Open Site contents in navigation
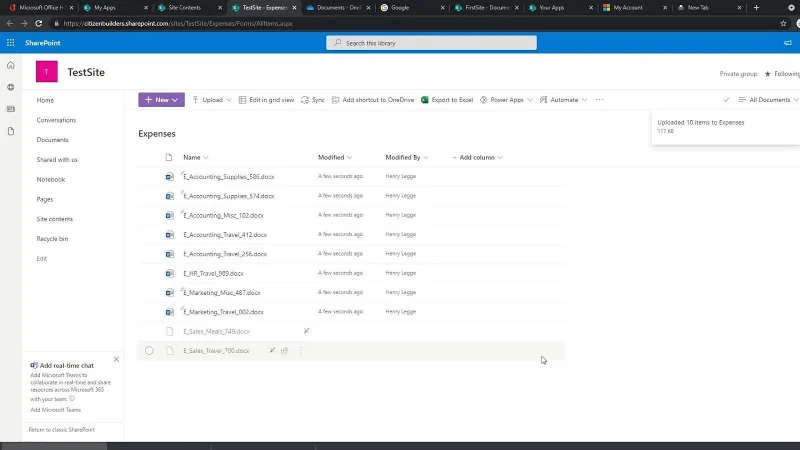 [55, 219]
